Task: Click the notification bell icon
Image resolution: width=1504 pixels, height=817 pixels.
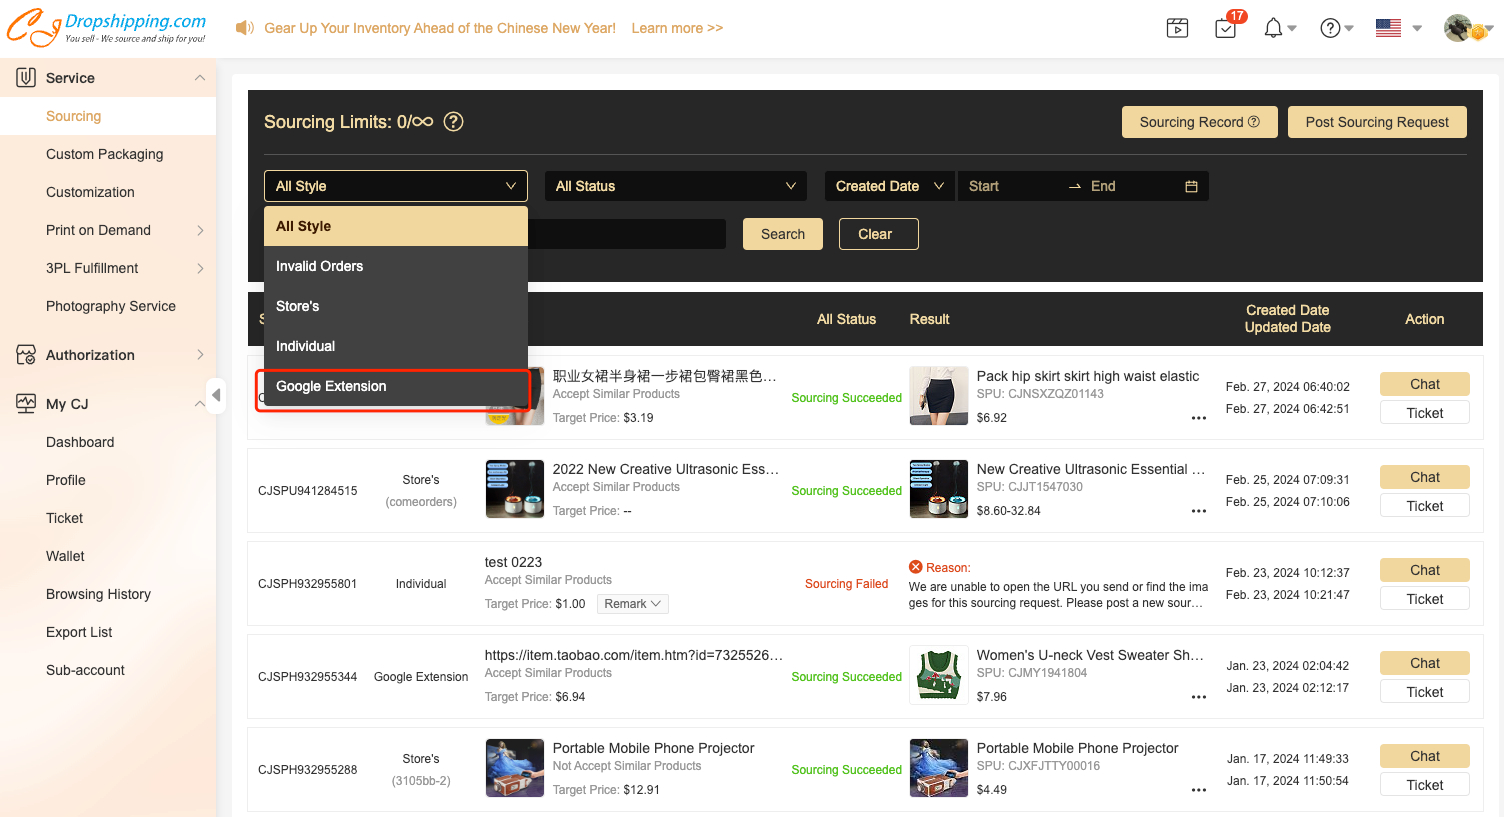Action: tap(1273, 28)
